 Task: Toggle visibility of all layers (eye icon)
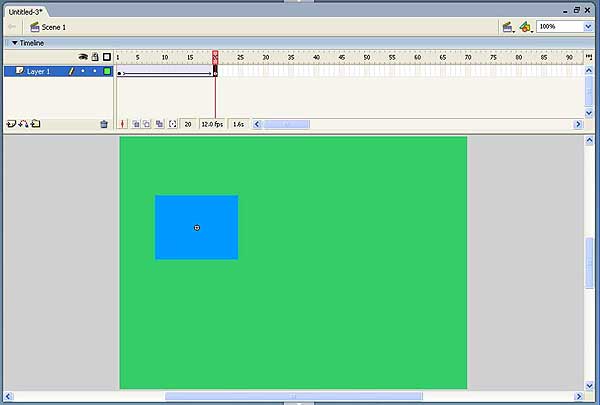click(x=82, y=57)
